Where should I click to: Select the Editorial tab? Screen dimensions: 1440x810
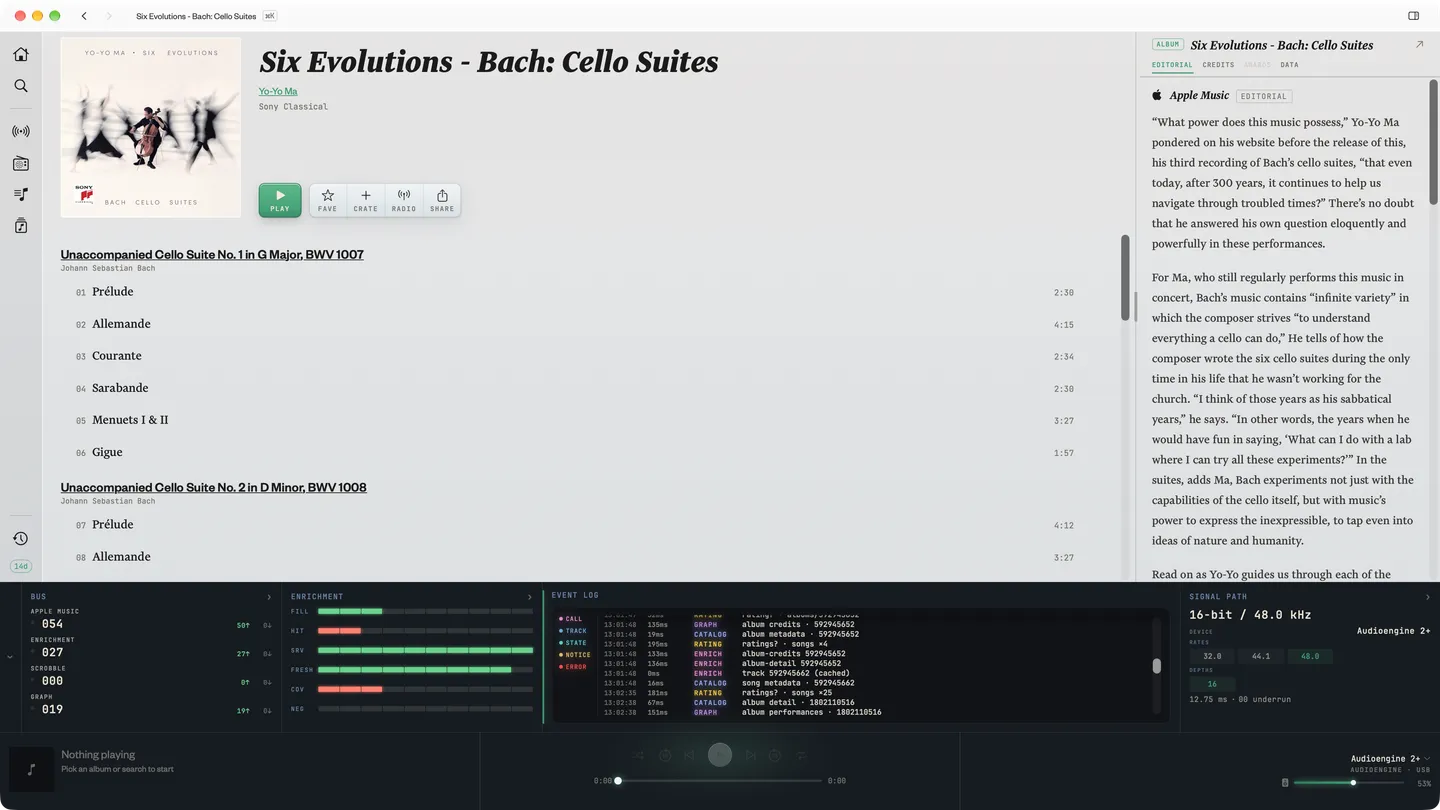click(x=1172, y=65)
